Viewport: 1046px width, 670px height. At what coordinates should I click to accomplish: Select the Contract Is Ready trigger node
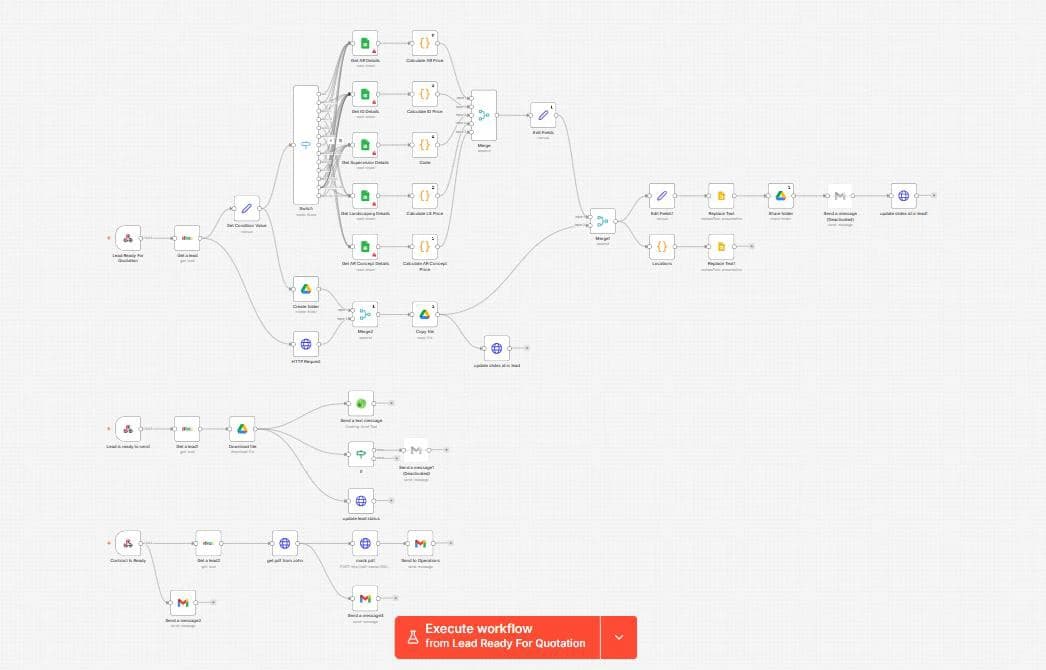tap(127, 543)
